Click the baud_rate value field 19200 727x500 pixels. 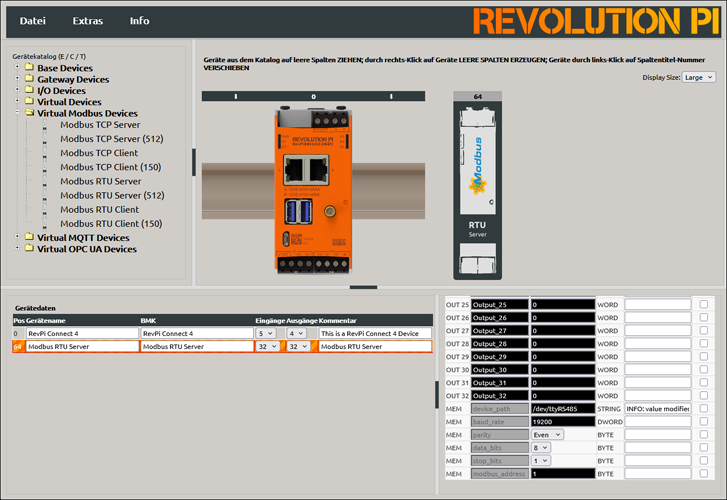click(x=563, y=422)
